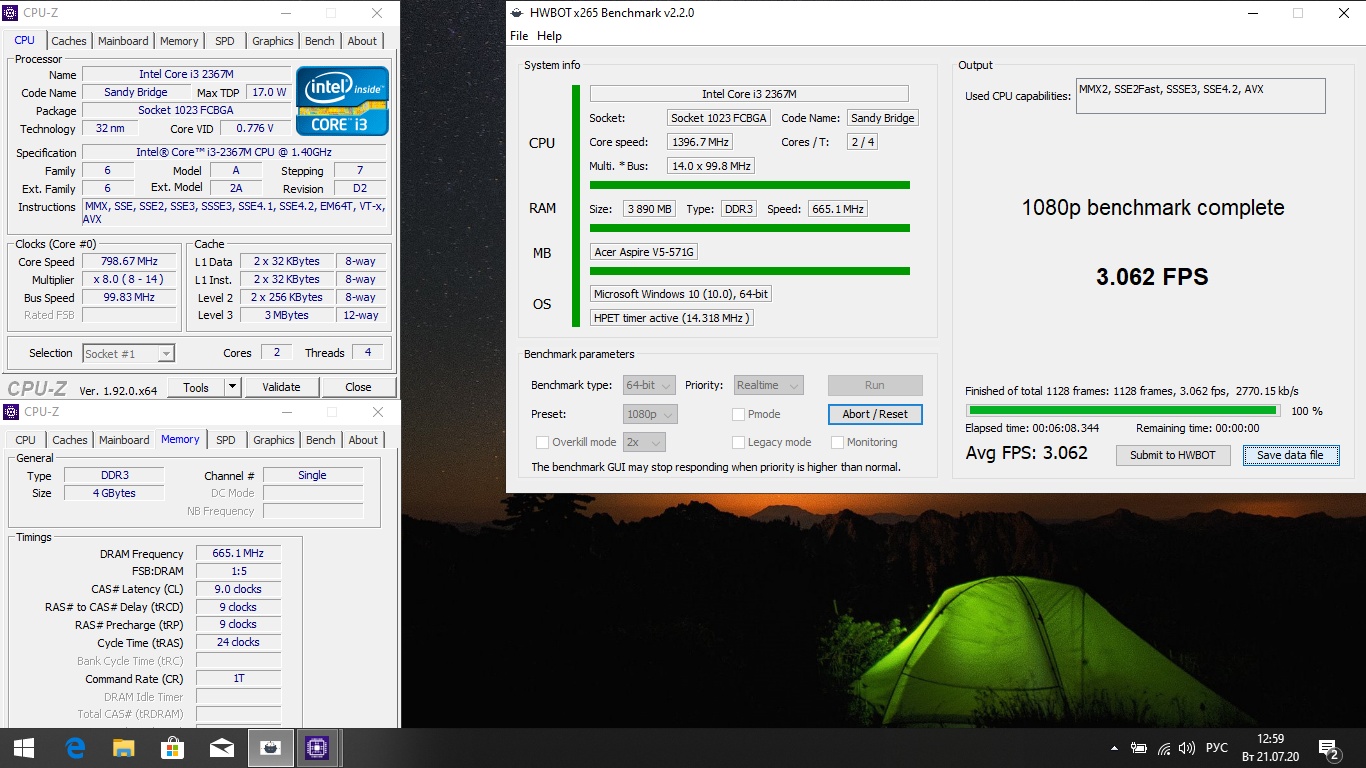Enable the Overkill mode checkbox
Viewport: 1366px width, 768px height.
[x=543, y=442]
